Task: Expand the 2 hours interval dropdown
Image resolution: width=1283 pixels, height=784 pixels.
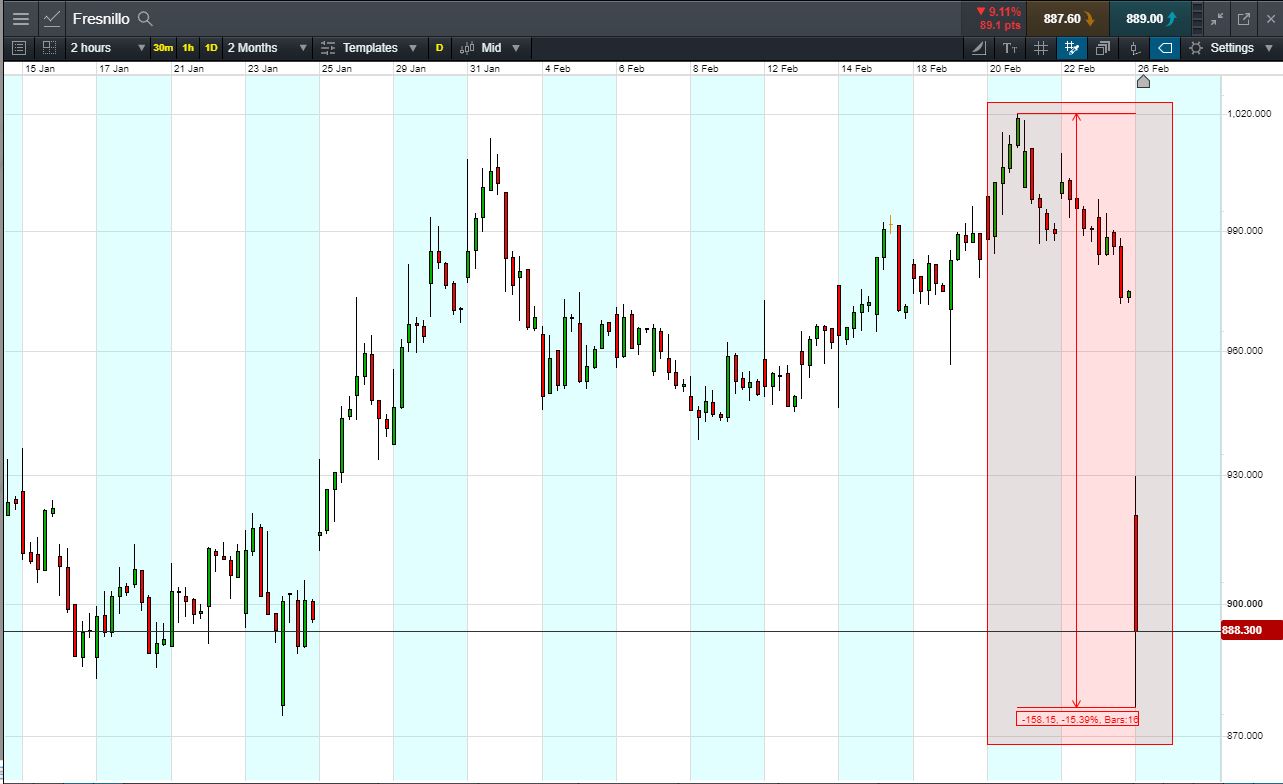Action: click(x=107, y=48)
